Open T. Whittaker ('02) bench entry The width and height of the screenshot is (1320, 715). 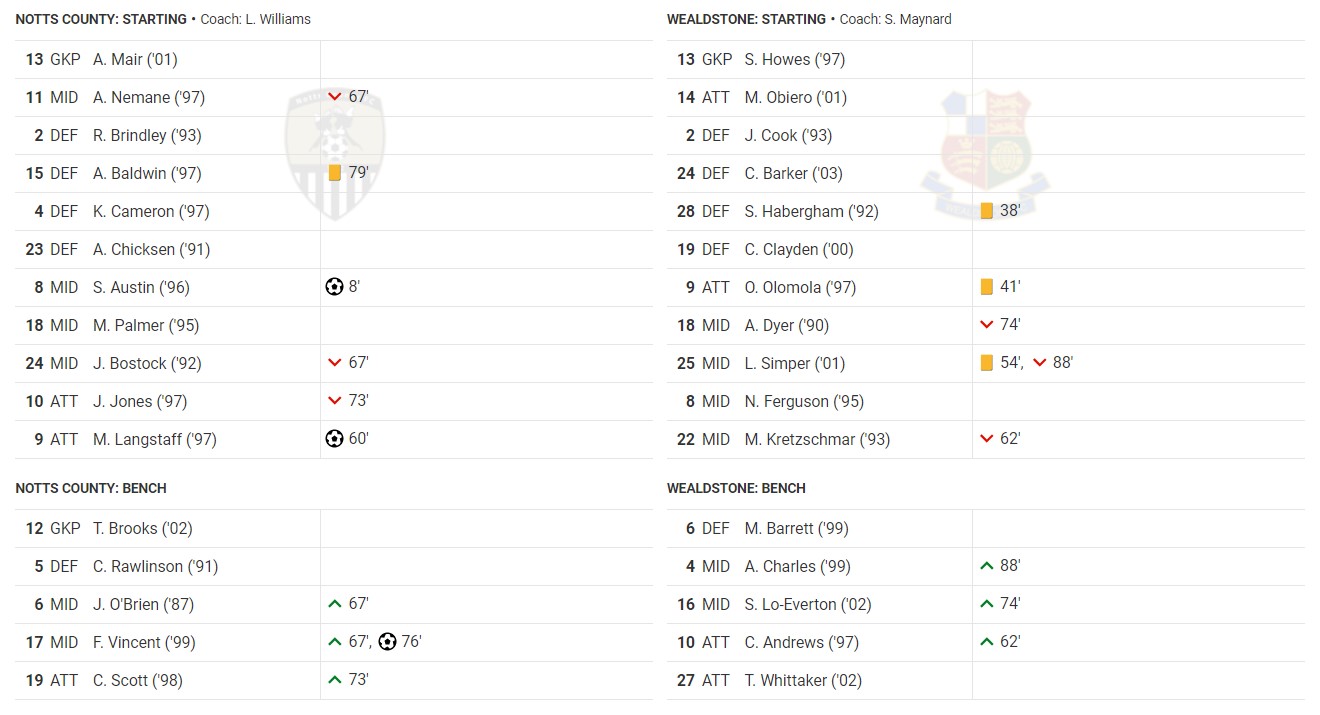[800, 680]
